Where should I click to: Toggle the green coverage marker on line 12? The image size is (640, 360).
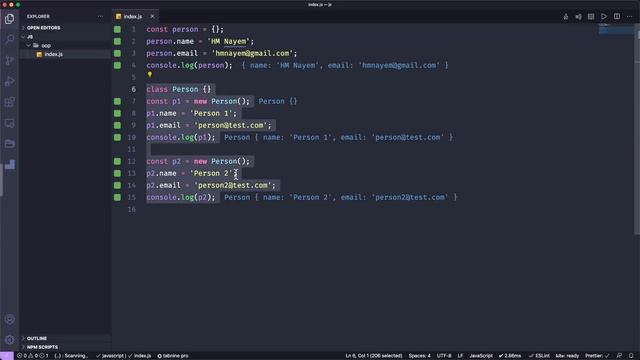pos(118,161)
